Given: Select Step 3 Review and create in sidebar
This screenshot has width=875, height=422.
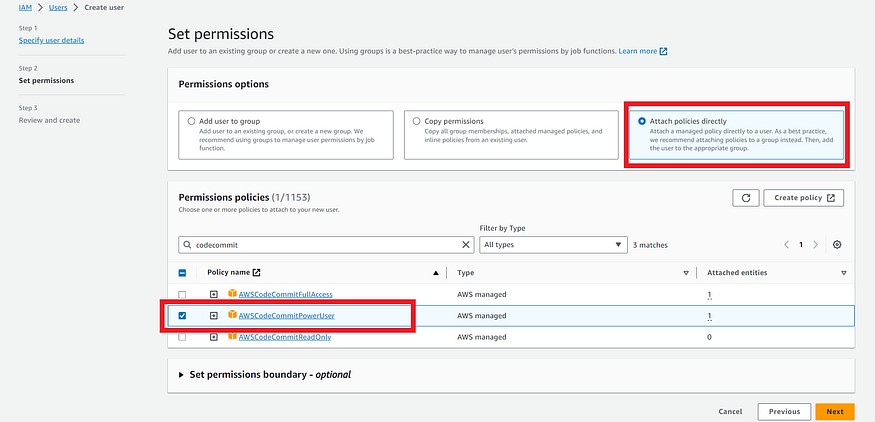Looking at the screenshot, I should 49,120.
